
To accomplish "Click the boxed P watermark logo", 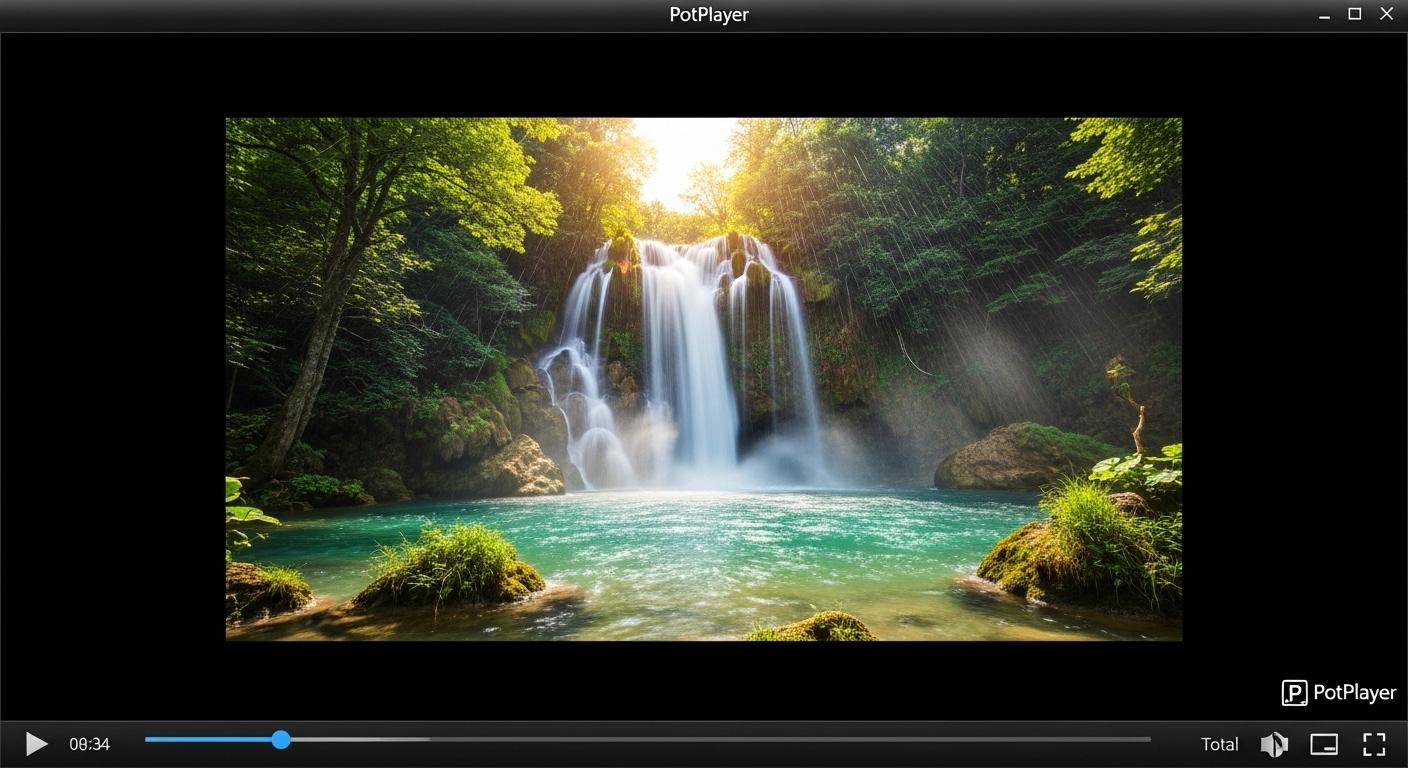I will coord(1294,692).
